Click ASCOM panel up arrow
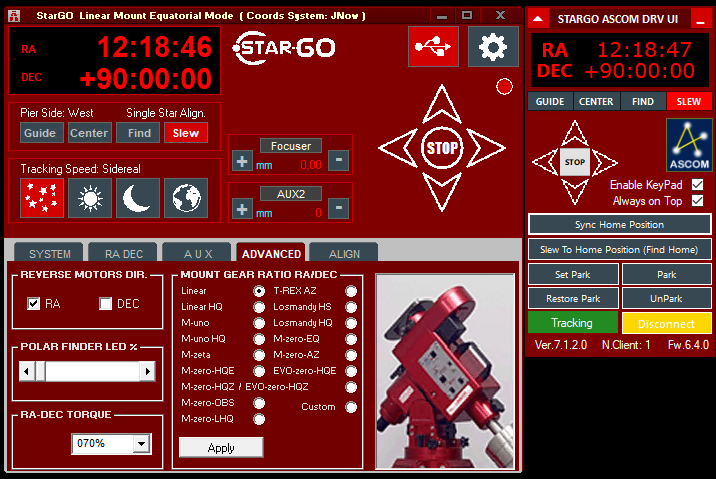Viewport: 716px width, 479px height. 575,133
